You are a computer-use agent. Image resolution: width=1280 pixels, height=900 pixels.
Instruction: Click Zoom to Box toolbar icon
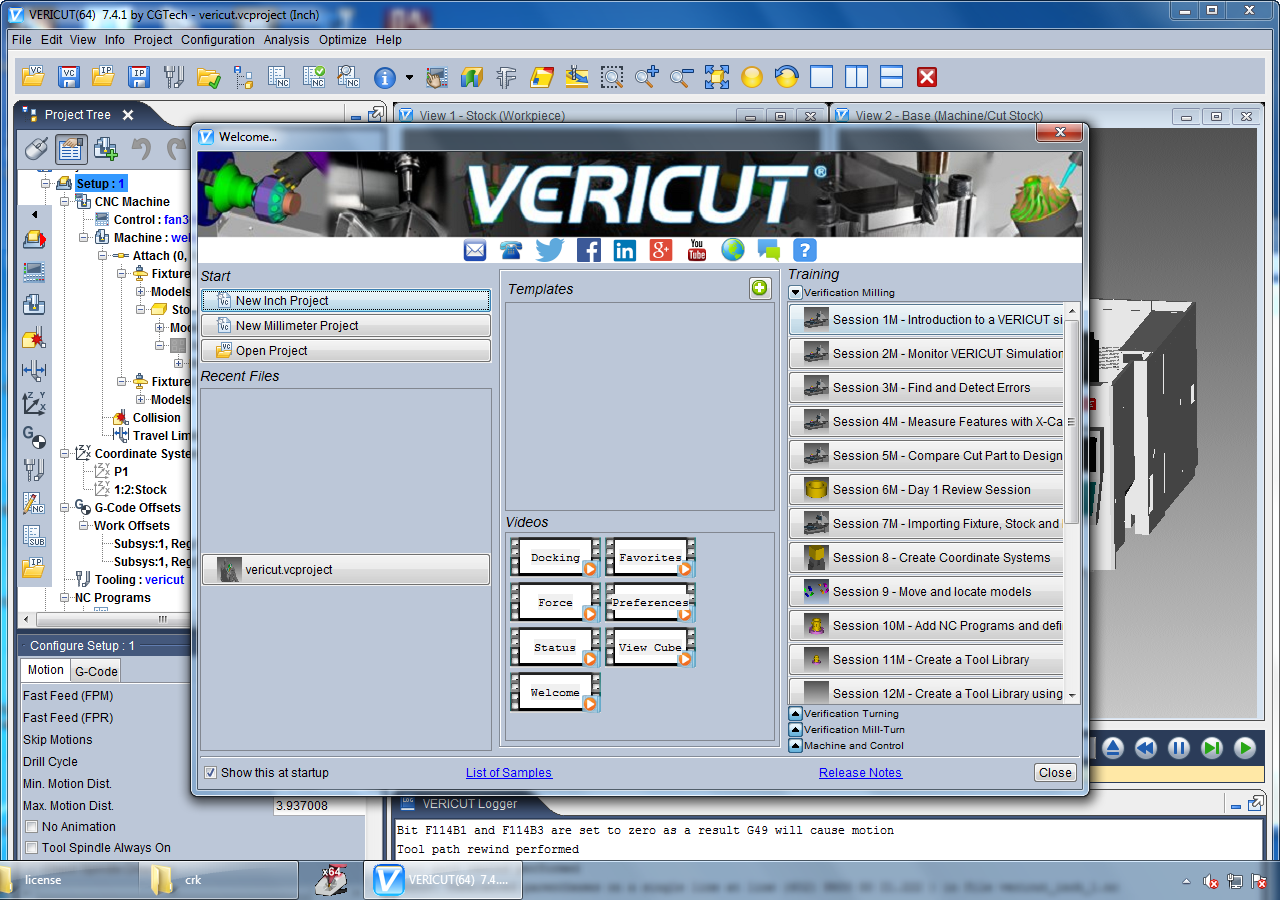[x=612, y=77]
